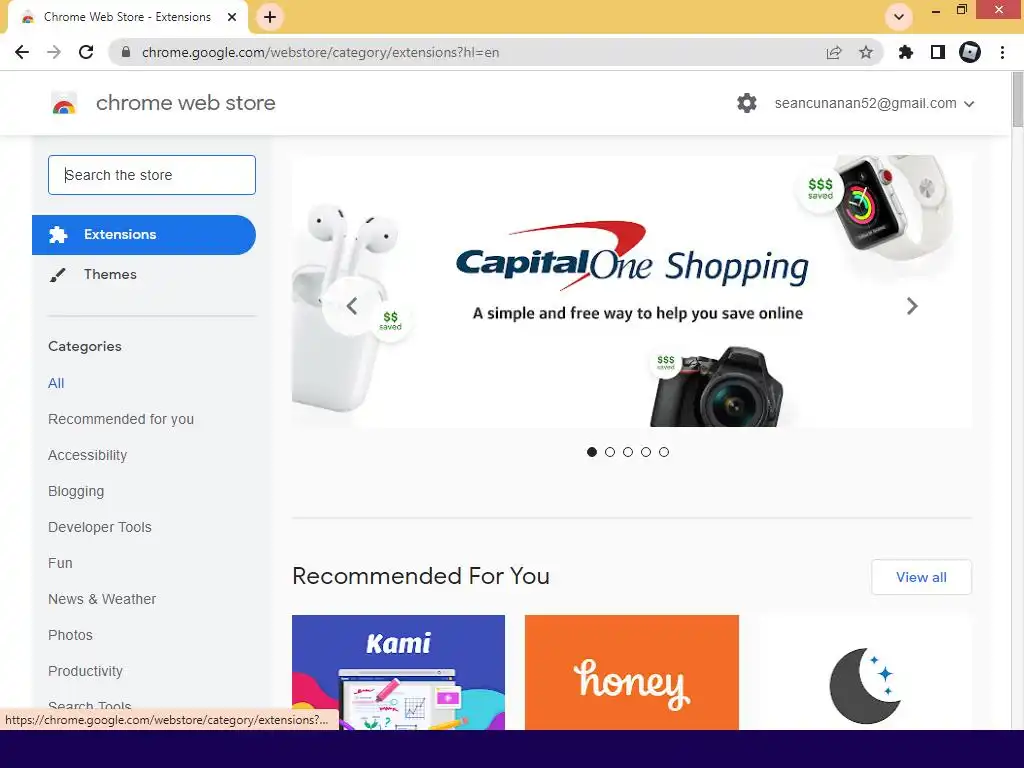Select the third carousel dot
Viewport: 1024px width, 768px height.
[x=628, y=452]
